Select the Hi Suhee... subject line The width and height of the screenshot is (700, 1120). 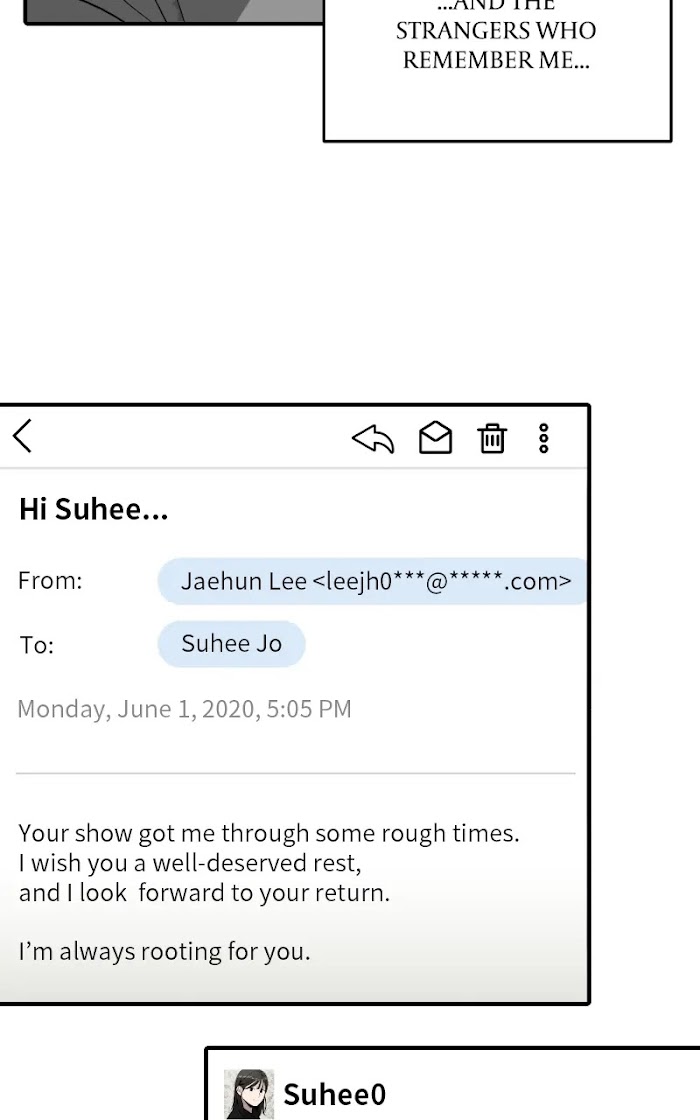point(94,509)
